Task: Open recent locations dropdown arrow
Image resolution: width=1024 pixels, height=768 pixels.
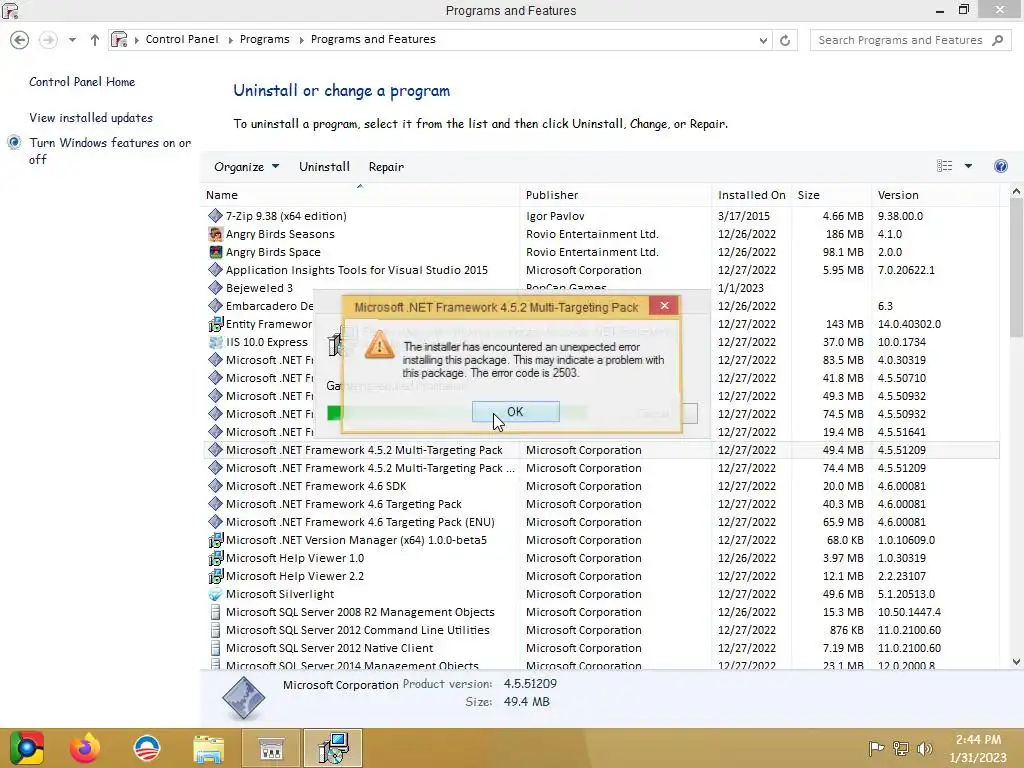Action: coord(72,40)
